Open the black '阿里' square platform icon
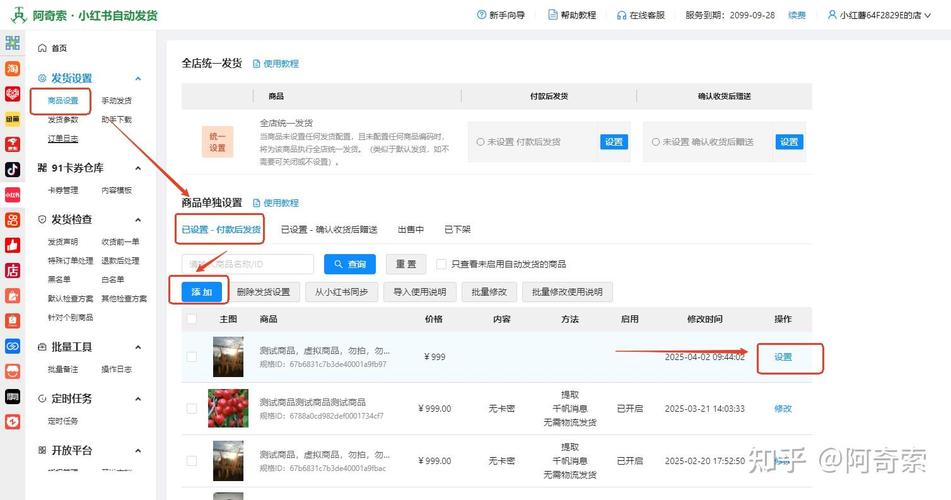Screen dimensions: 951x500 [13, 397]
